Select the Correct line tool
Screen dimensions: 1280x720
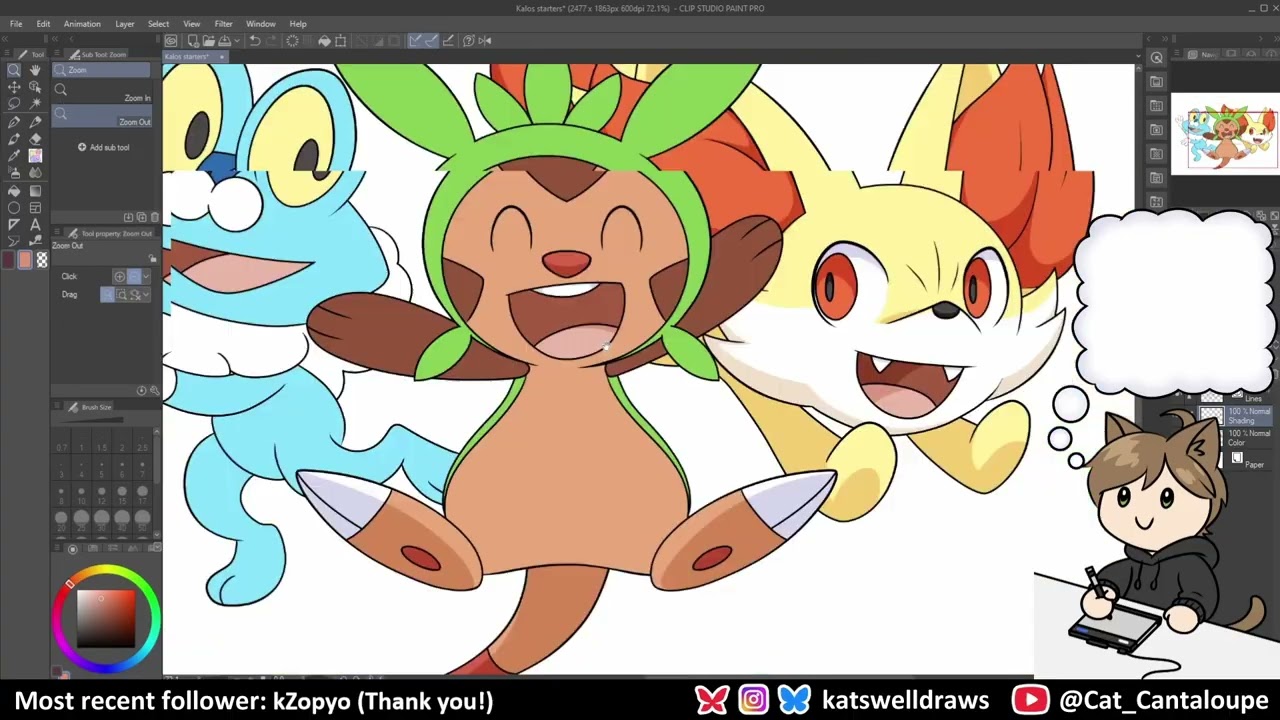pyautogui.click(x=35, y=241)
